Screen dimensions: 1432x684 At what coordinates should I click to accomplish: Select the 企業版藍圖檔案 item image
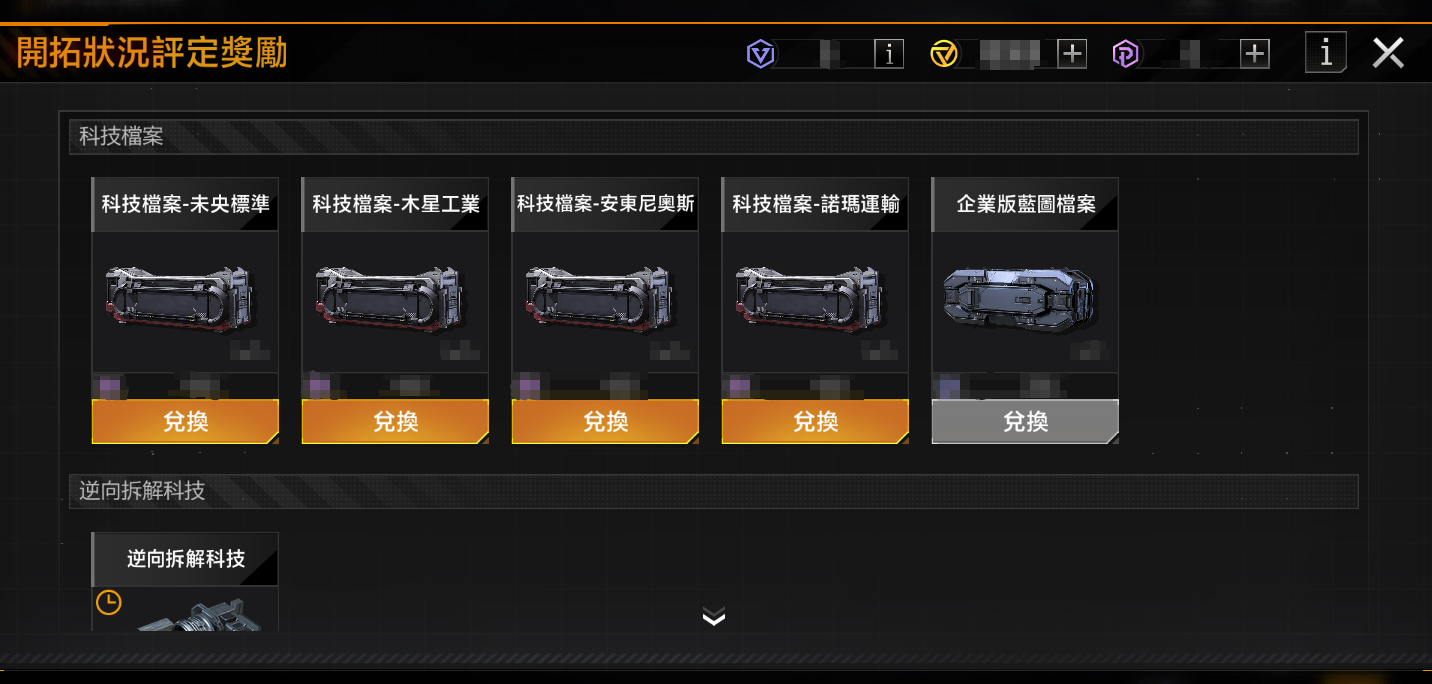(x=1020, y=300)
